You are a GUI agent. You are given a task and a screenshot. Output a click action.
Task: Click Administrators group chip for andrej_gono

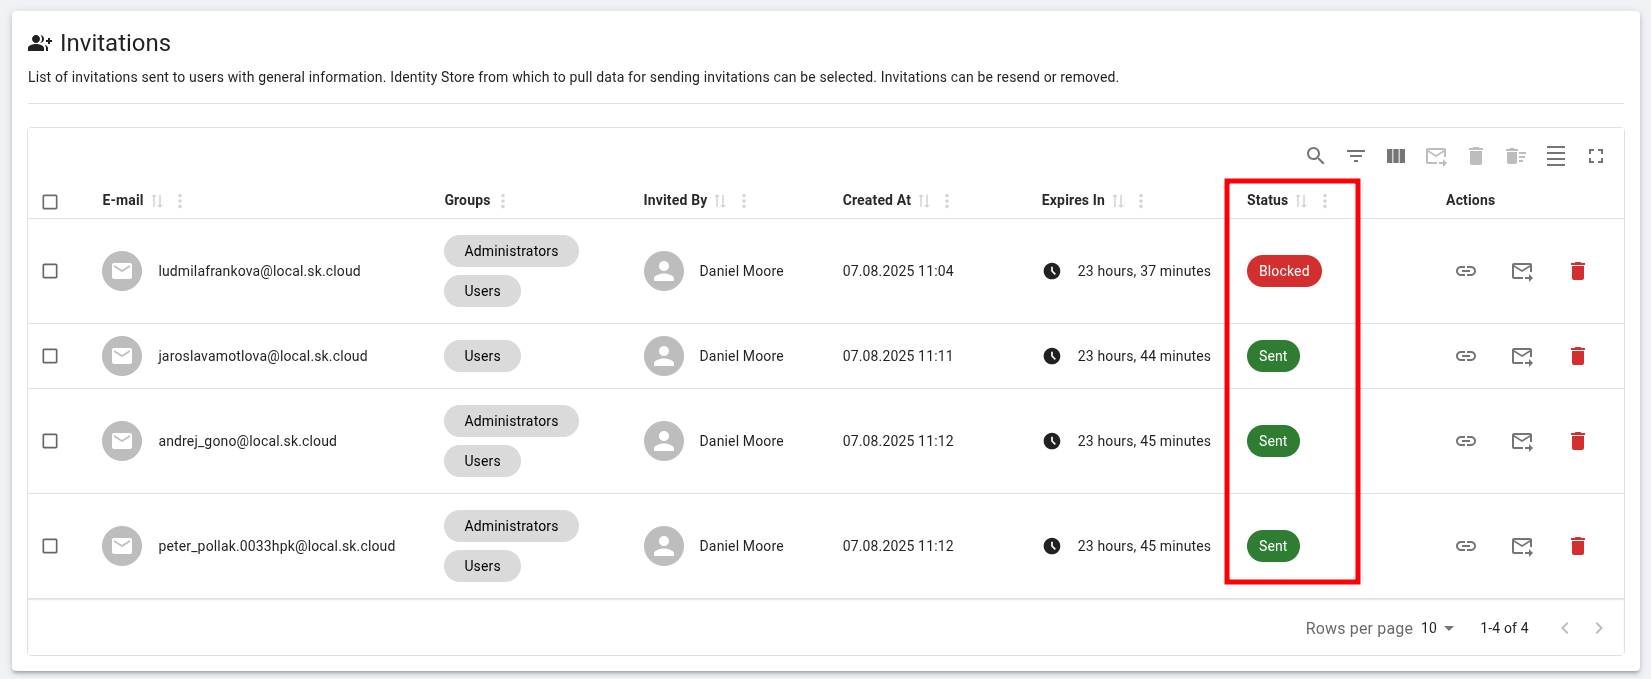(x=511, y=421)
